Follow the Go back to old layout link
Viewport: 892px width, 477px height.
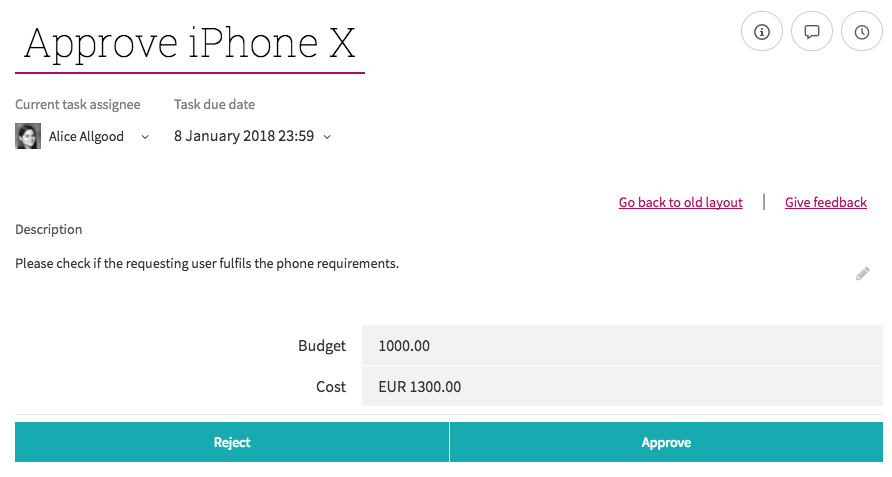(680, 202)
